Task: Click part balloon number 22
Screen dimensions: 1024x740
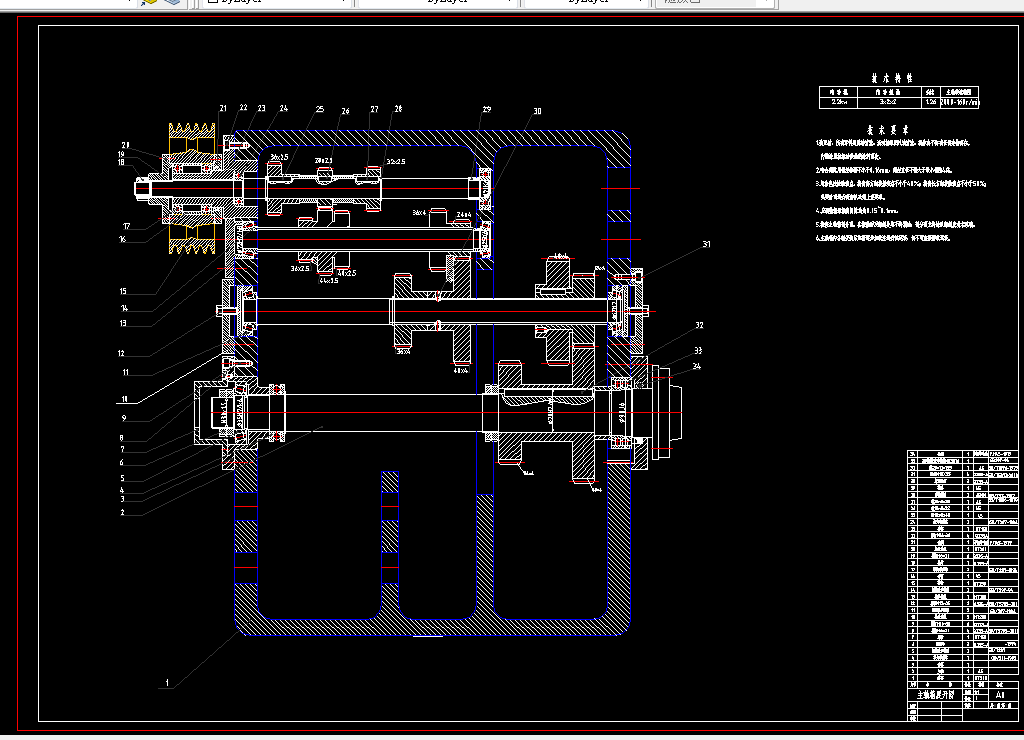Action: tap(243, 108)
